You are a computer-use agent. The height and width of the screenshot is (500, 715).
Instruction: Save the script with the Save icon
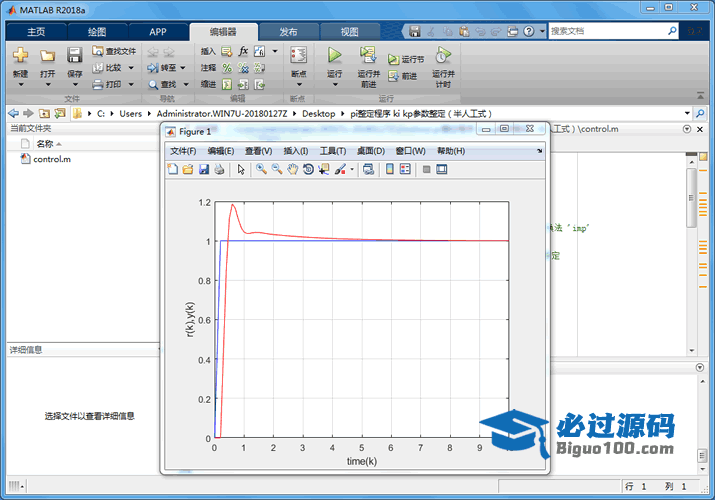coord(74,56)
